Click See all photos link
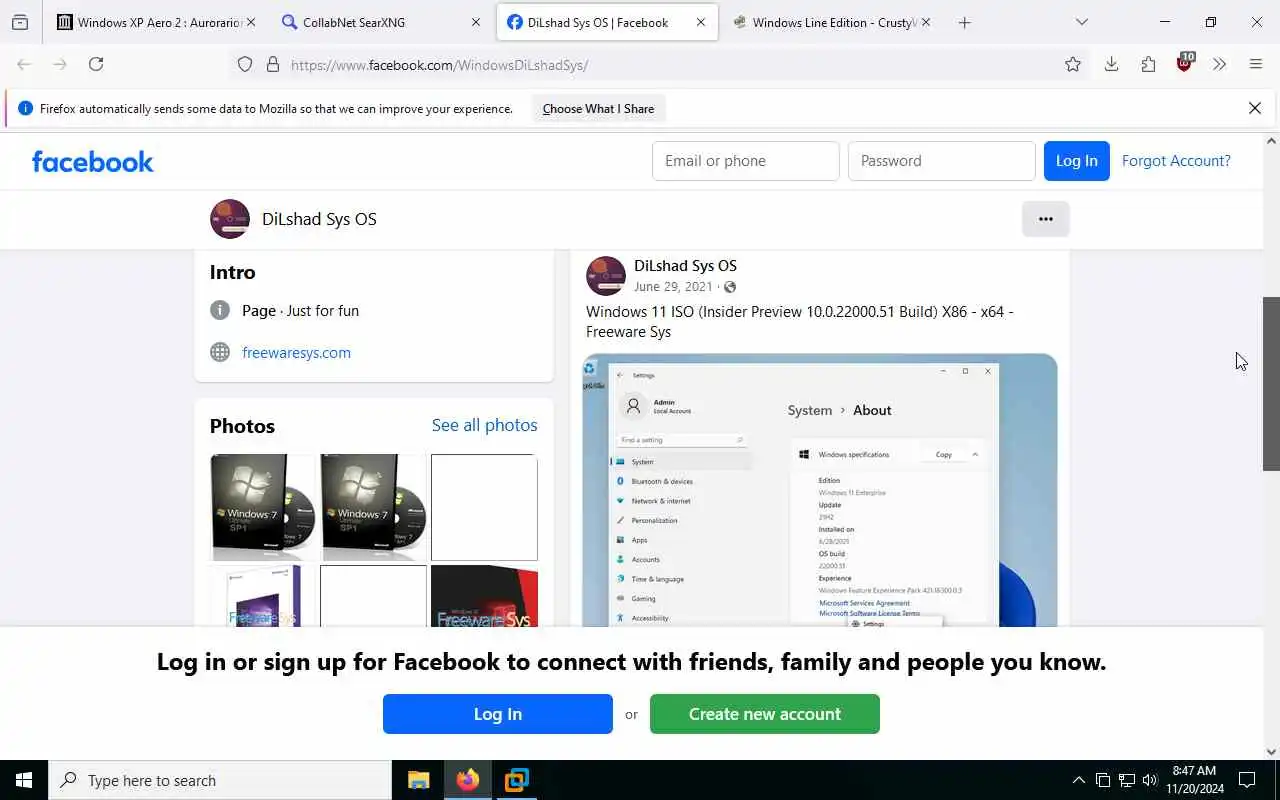 pyautogui.click(x=485, y=425)
